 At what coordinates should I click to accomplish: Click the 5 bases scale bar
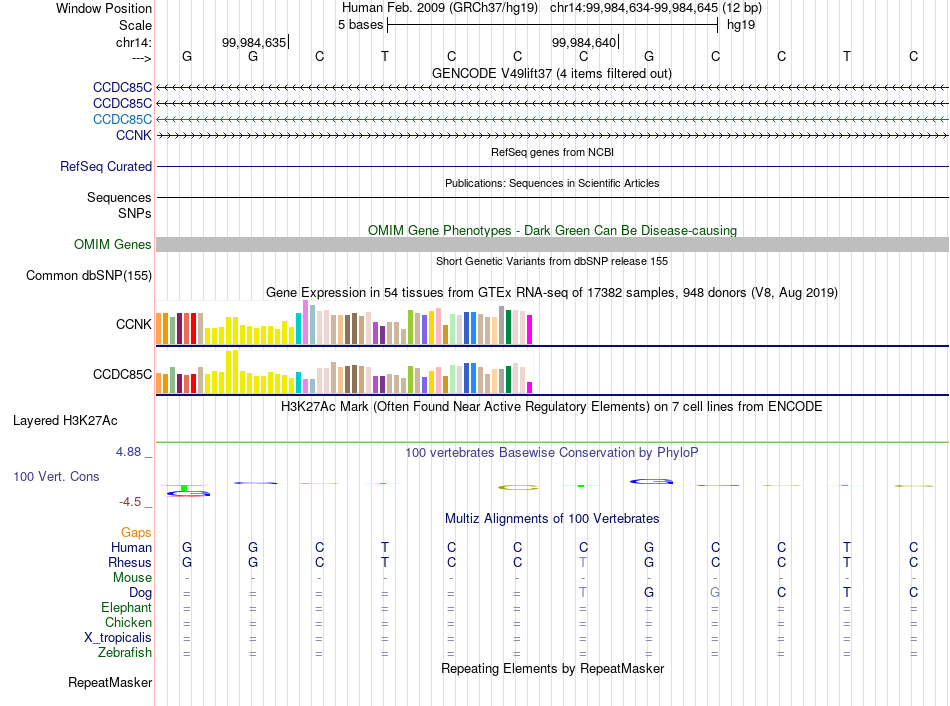point(553,25)
